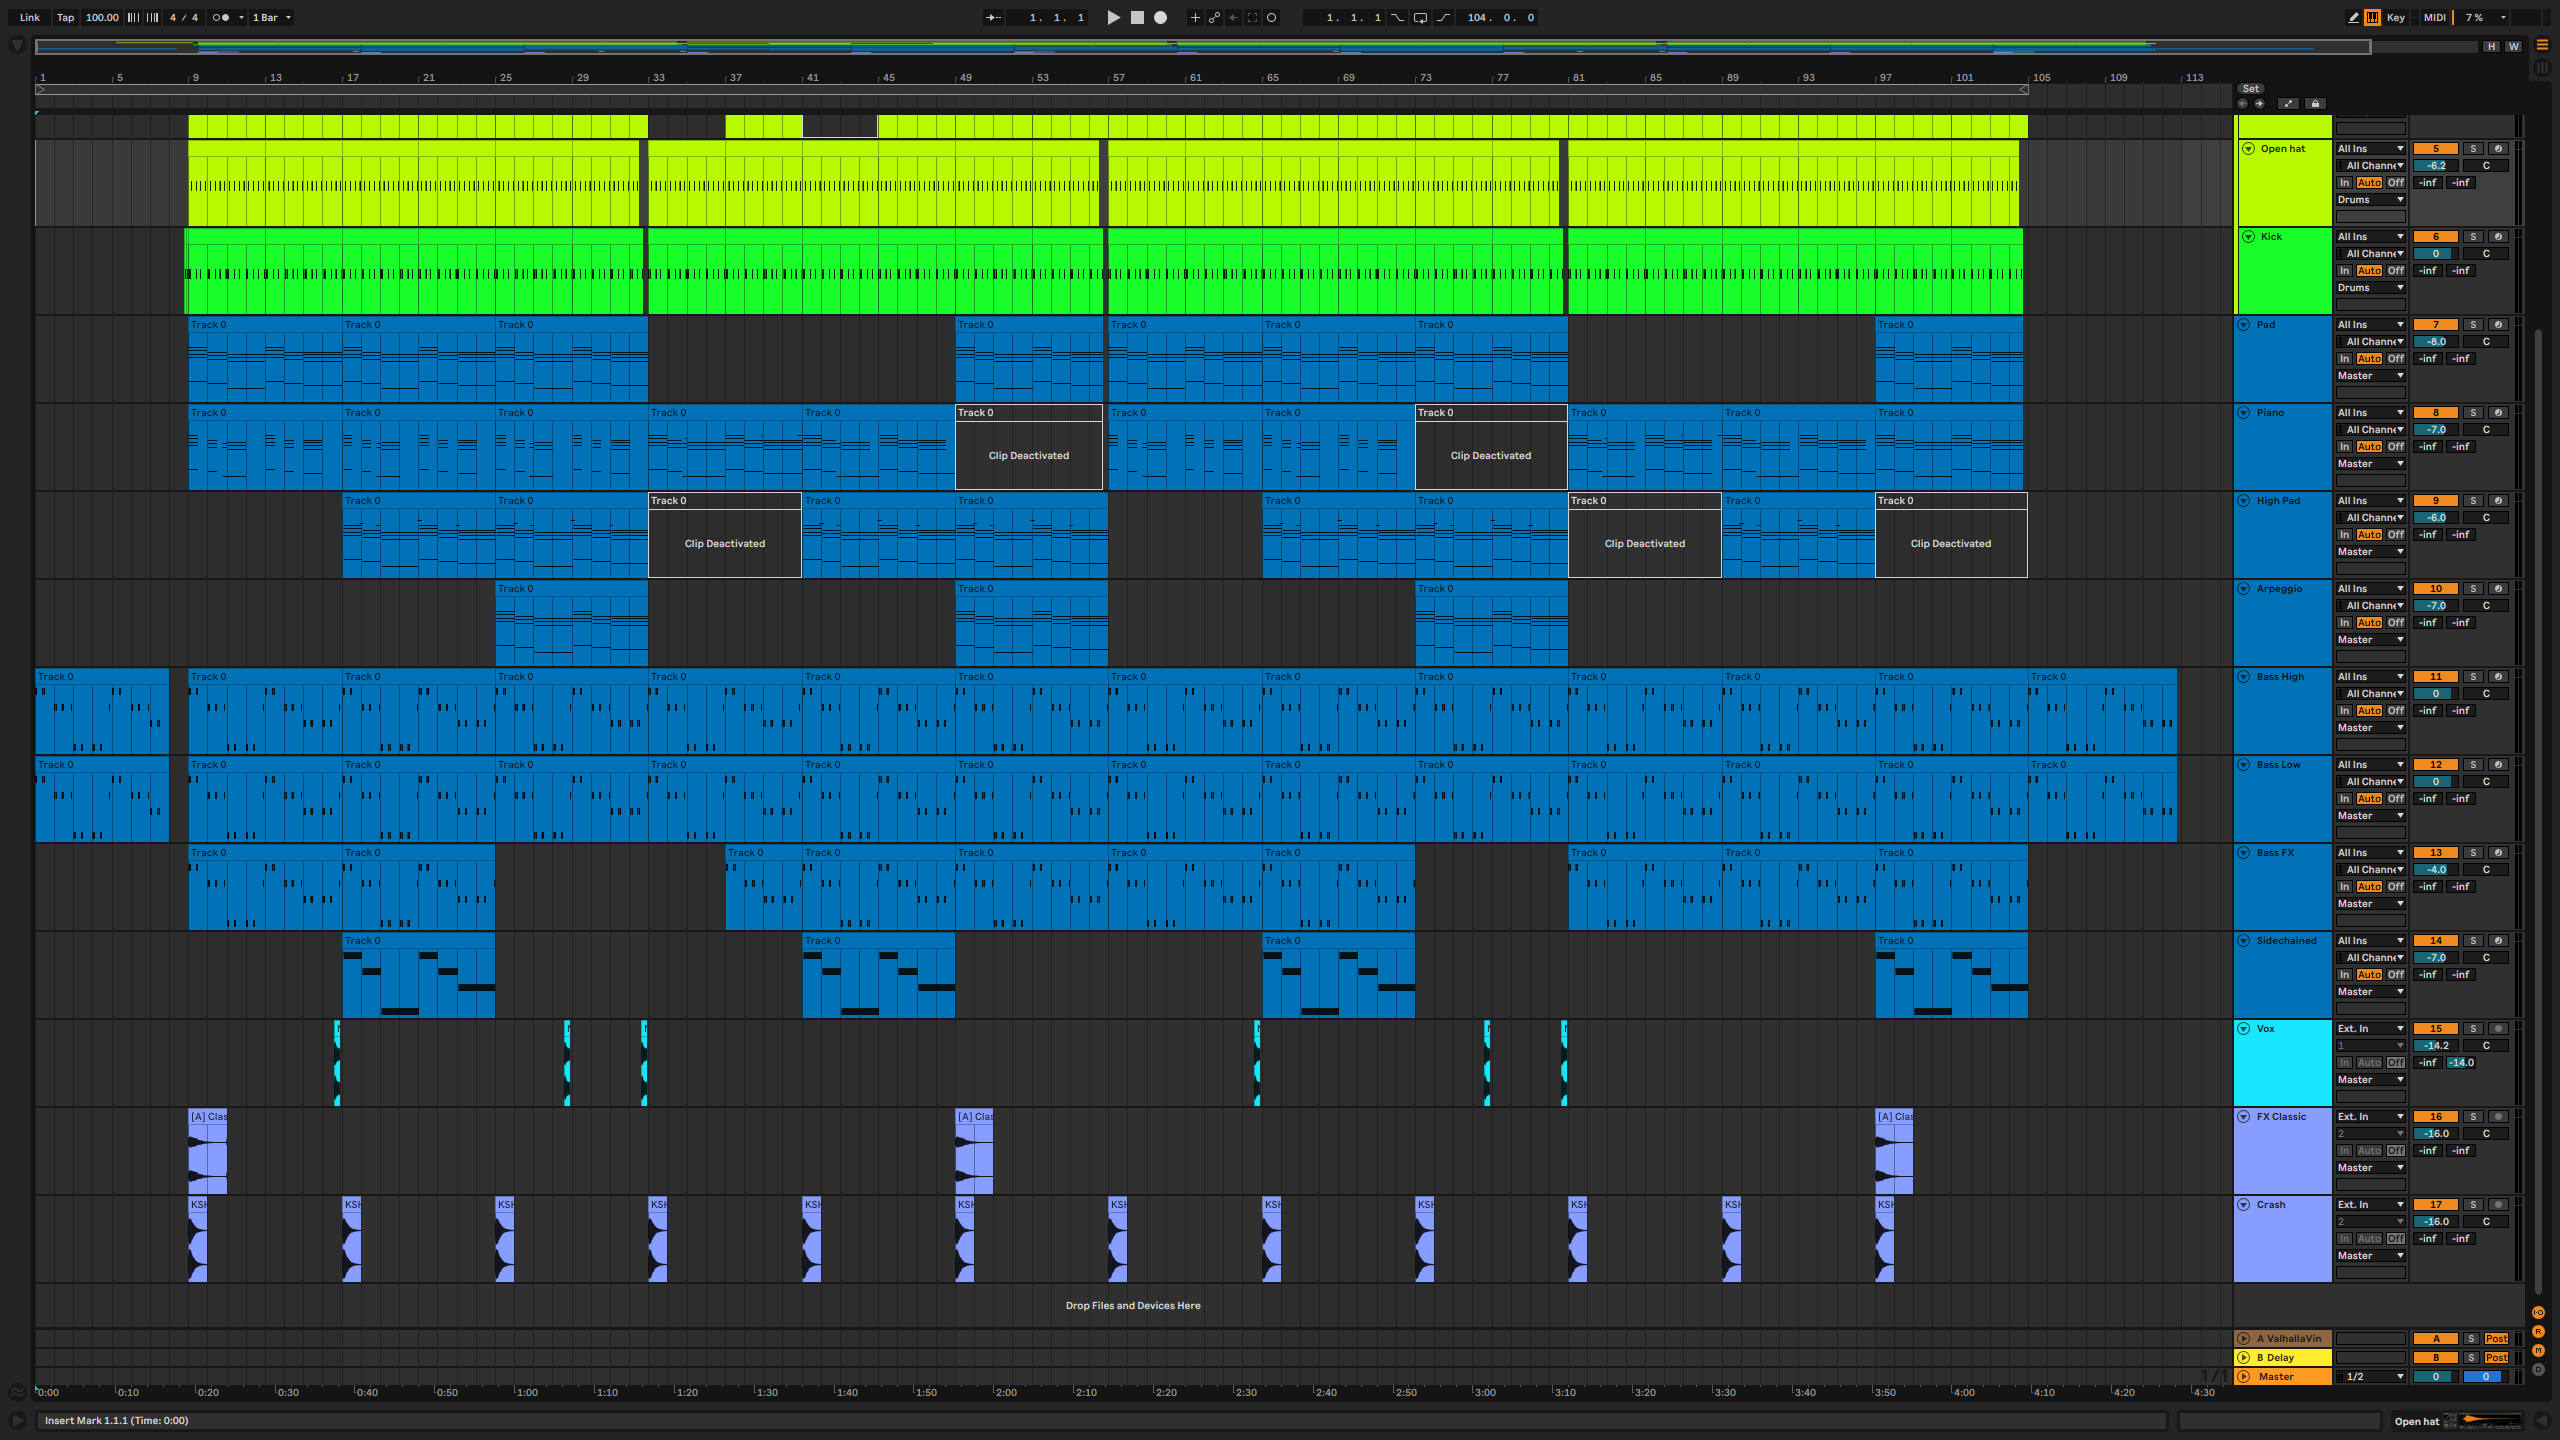Click the Vox track volume slider
This screenshot has height=1440, width=2560.
2435,1045
